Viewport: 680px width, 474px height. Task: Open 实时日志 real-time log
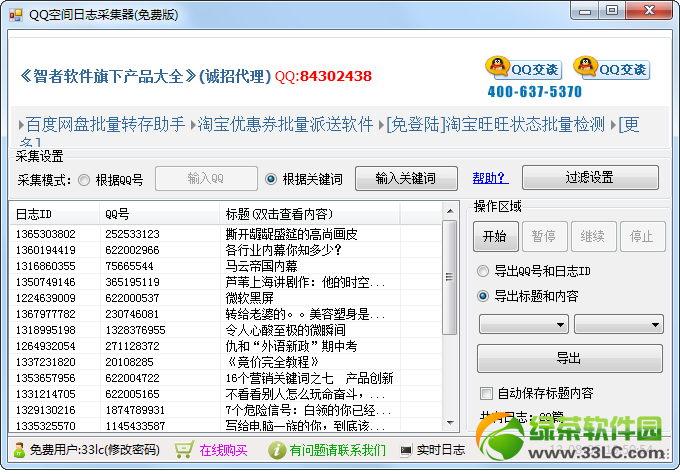(x=441, y=450)
